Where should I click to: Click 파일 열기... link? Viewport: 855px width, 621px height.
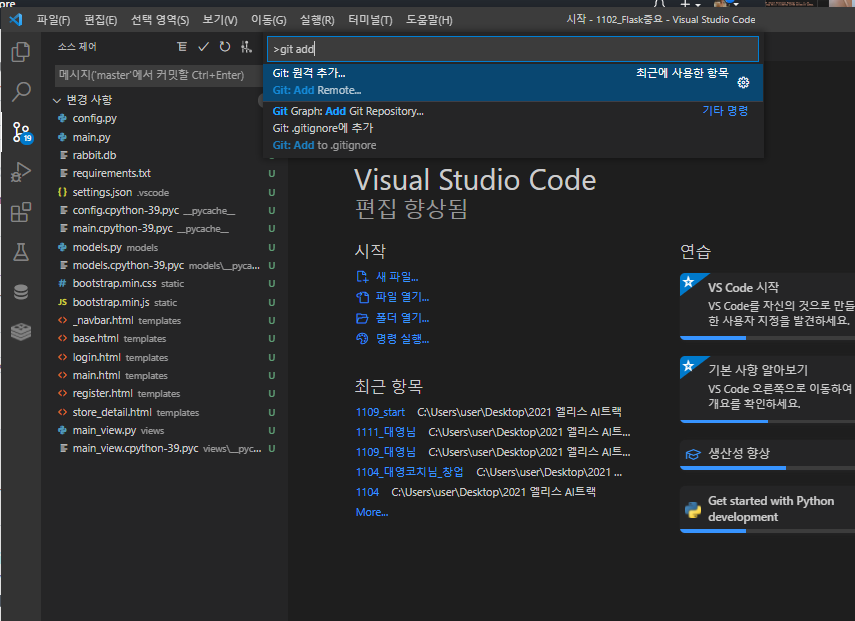click(x=402, y=297)
